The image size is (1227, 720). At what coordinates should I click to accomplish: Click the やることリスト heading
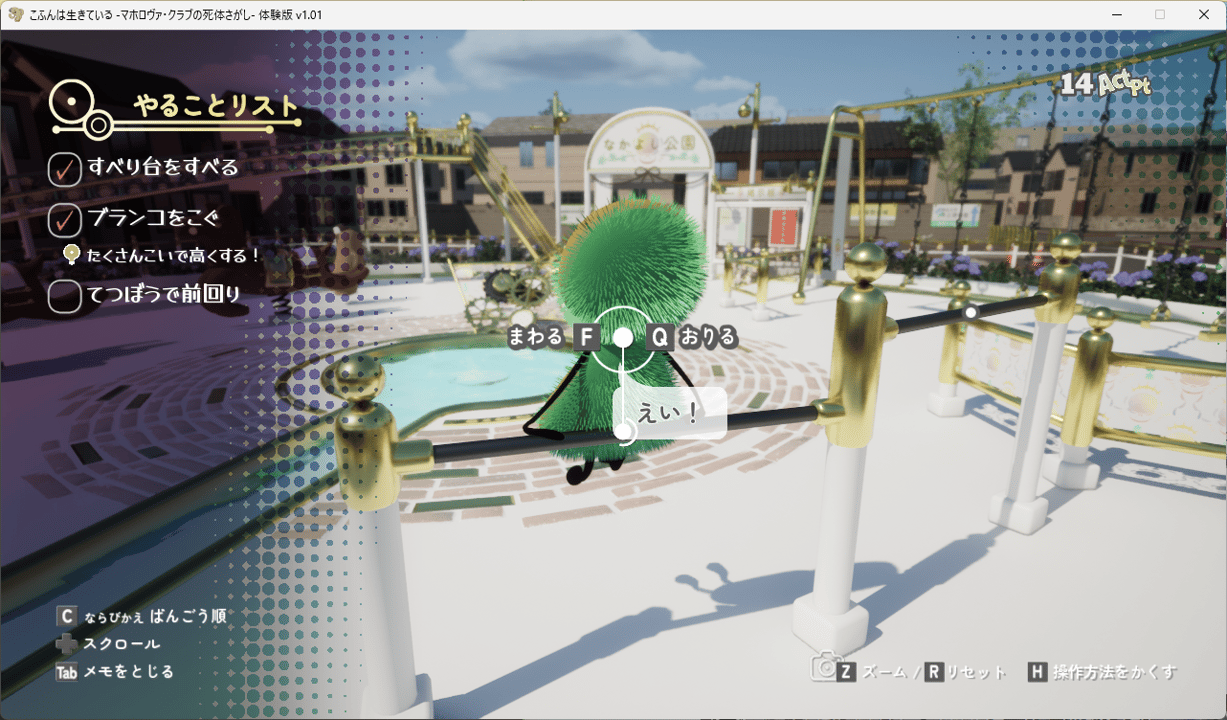(216, 106)
